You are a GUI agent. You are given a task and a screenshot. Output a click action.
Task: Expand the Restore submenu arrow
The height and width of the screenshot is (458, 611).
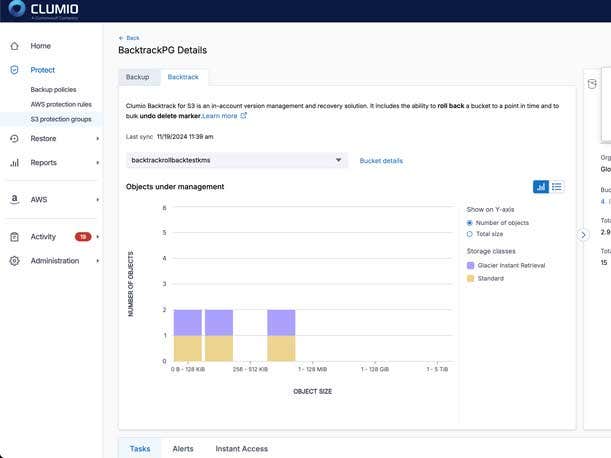pos(98,138)
